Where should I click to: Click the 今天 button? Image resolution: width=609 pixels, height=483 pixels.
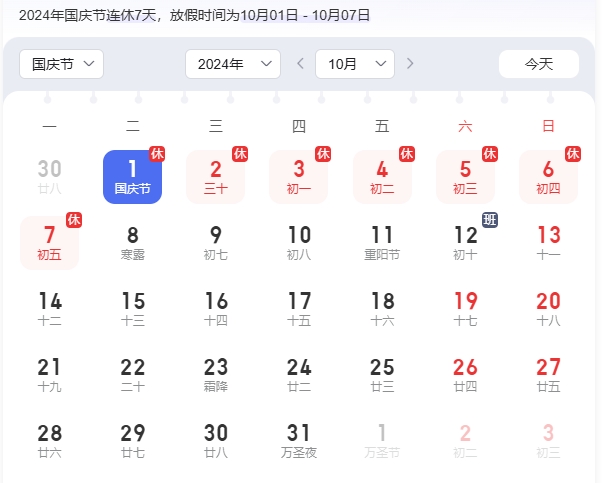[538, 64]
